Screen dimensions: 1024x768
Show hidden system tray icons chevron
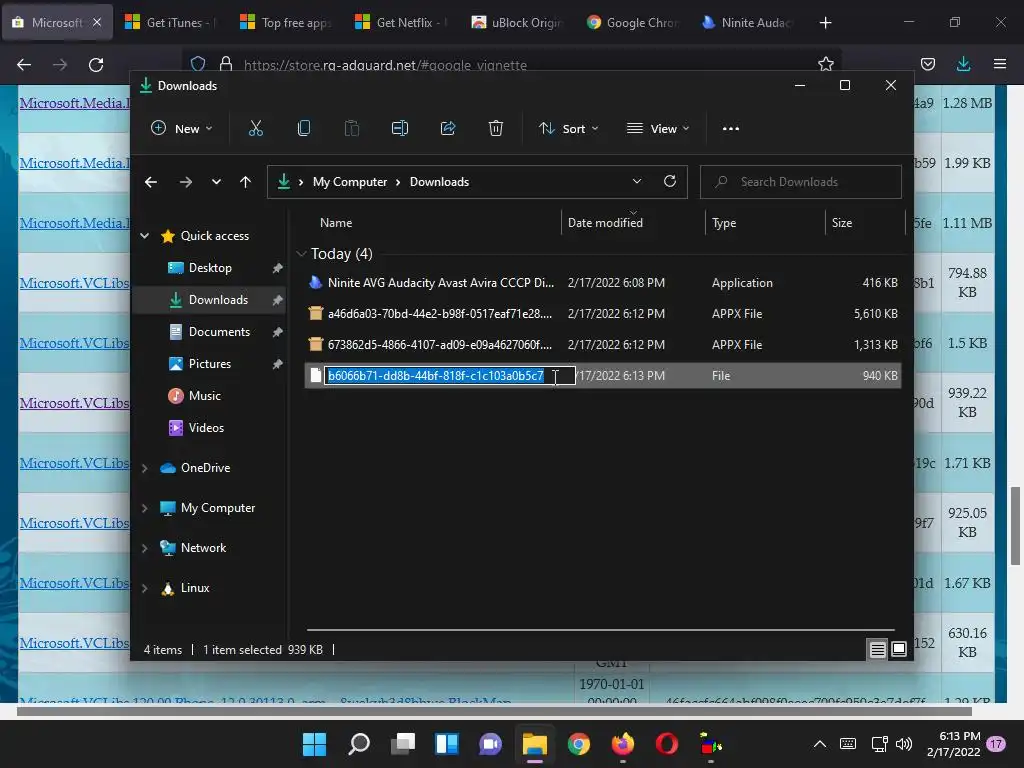tap(820, 744)
